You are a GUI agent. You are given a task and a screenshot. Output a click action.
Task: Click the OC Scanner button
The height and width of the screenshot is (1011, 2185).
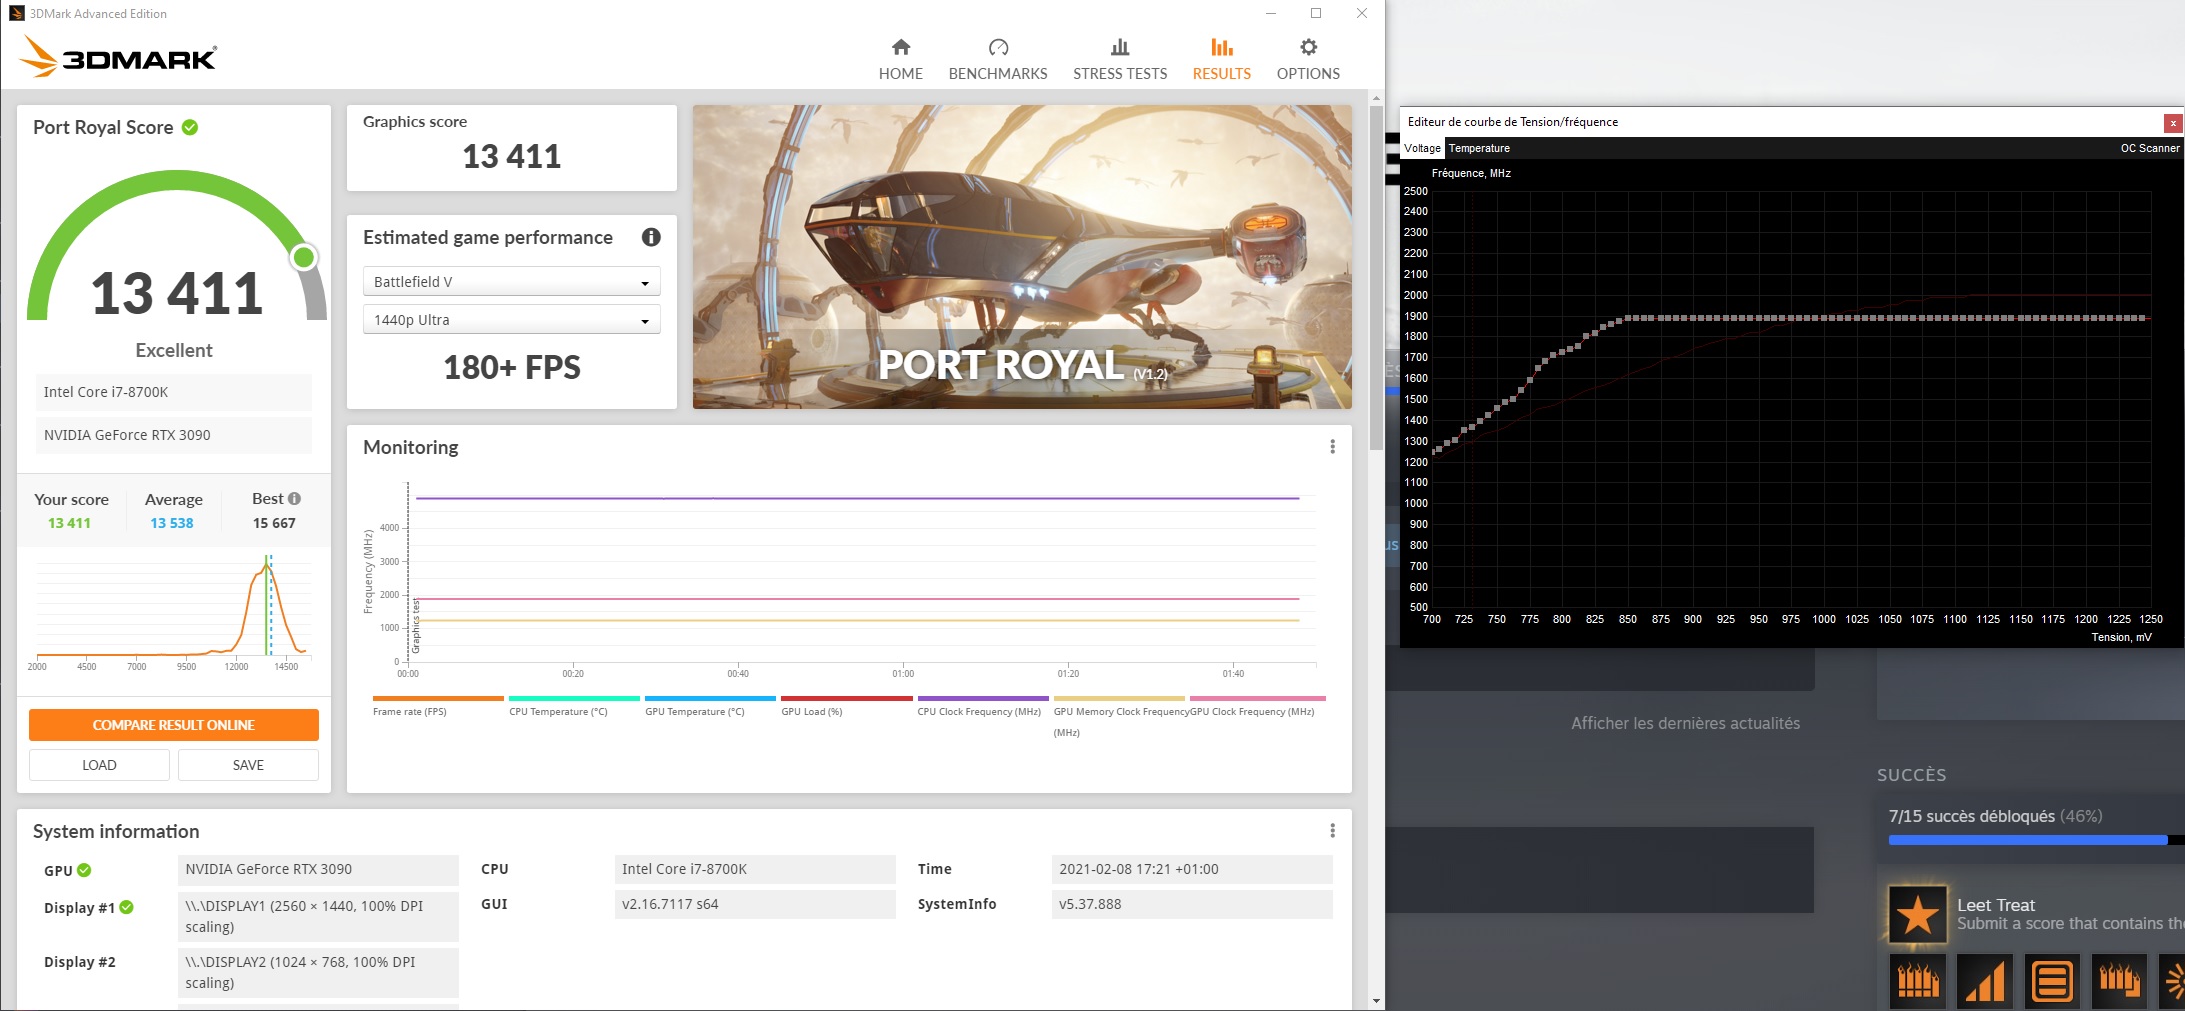2149,148
